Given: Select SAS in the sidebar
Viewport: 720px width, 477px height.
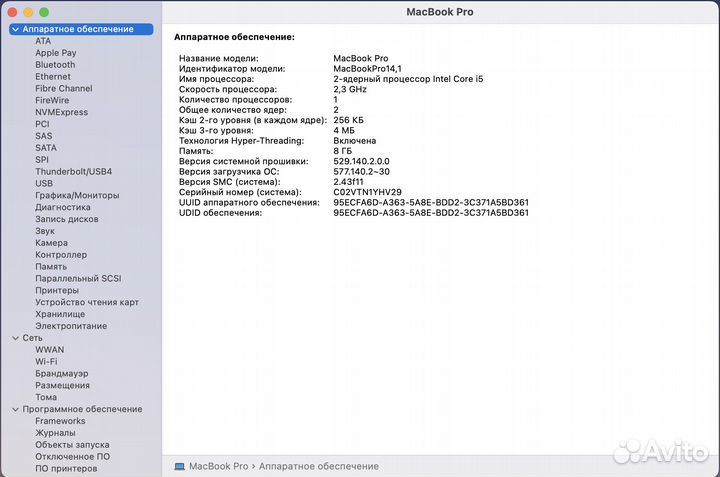Looking at the screenshot, I should click(x=44, y=136).
